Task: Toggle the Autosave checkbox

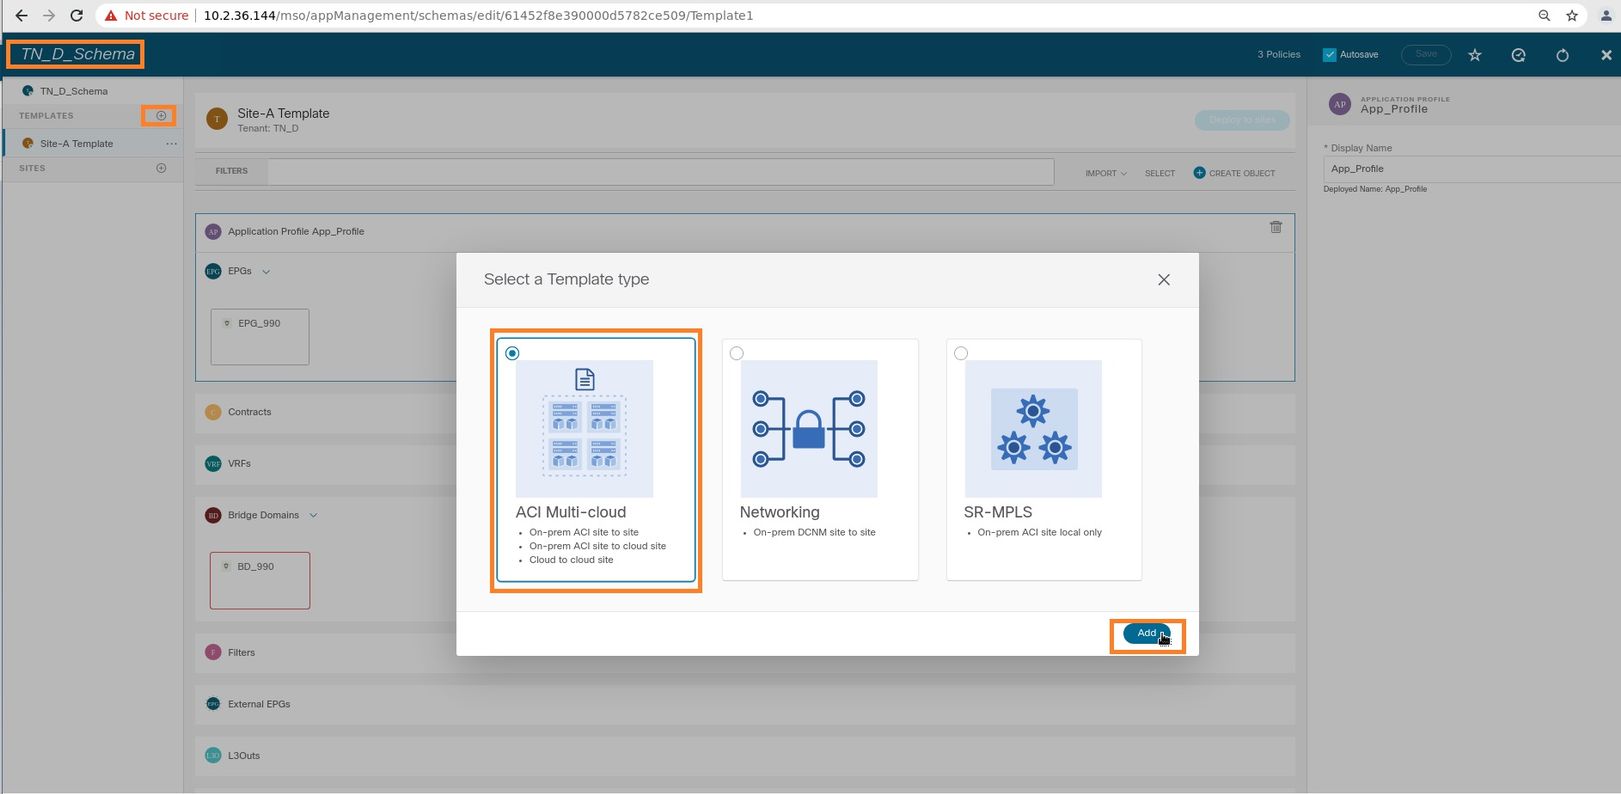Action: click(1329, 55)
